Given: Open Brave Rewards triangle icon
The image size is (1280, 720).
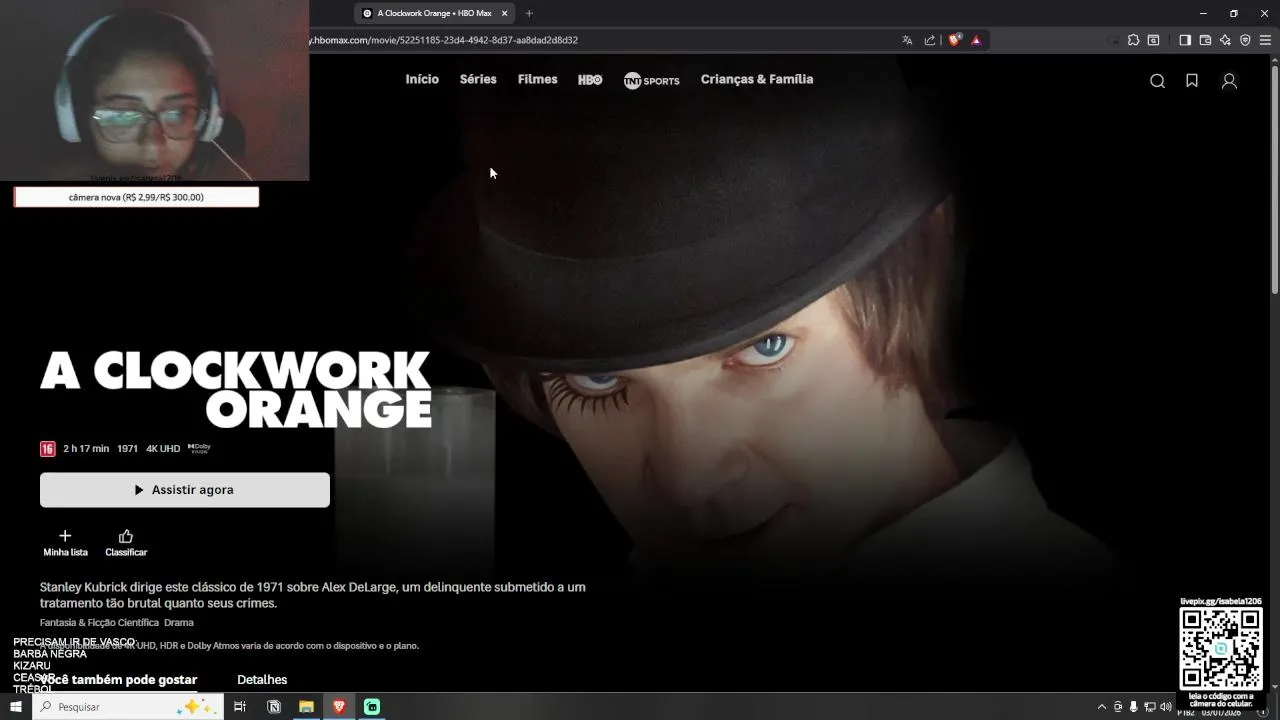Looking at the screenshot, I should point(976,40).
